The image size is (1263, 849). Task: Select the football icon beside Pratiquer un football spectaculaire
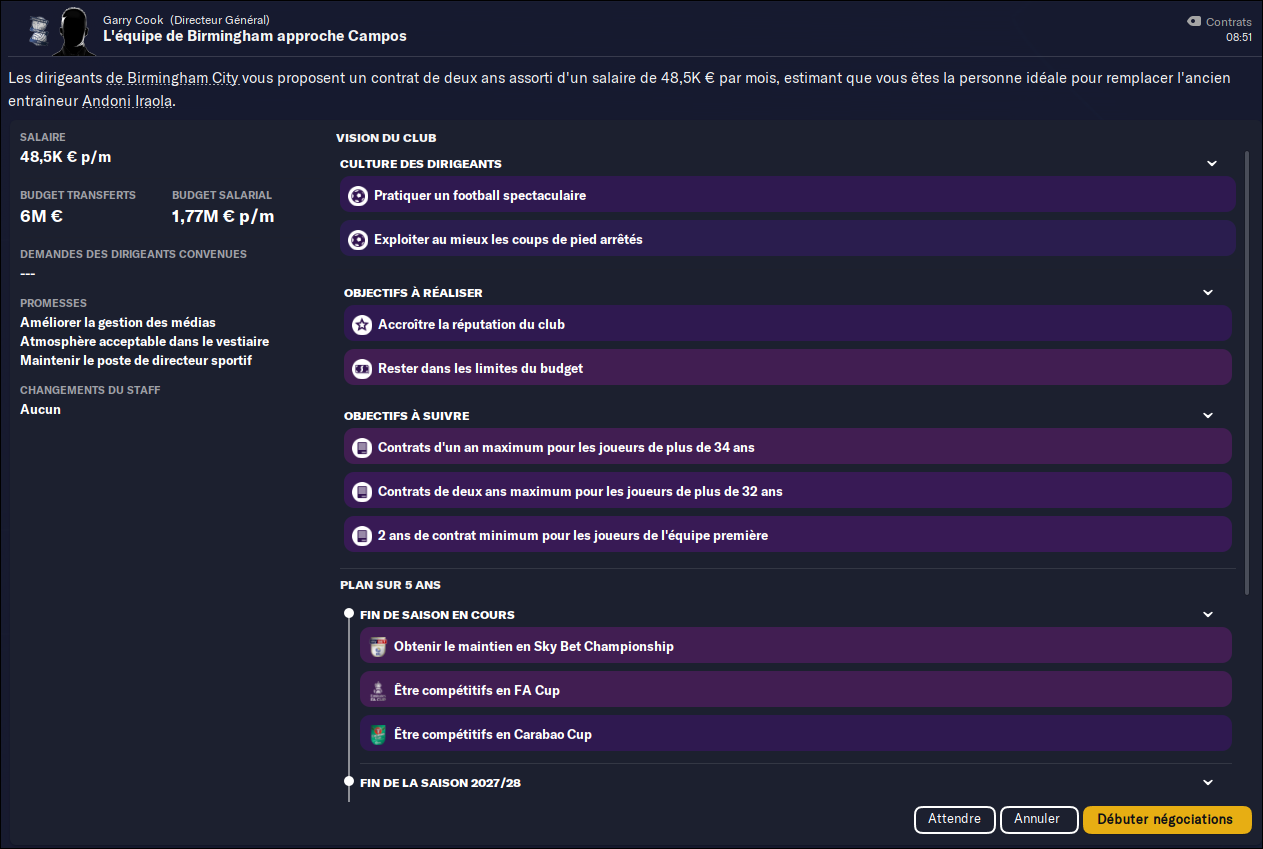pyautogui.click(x=358, y=196)
